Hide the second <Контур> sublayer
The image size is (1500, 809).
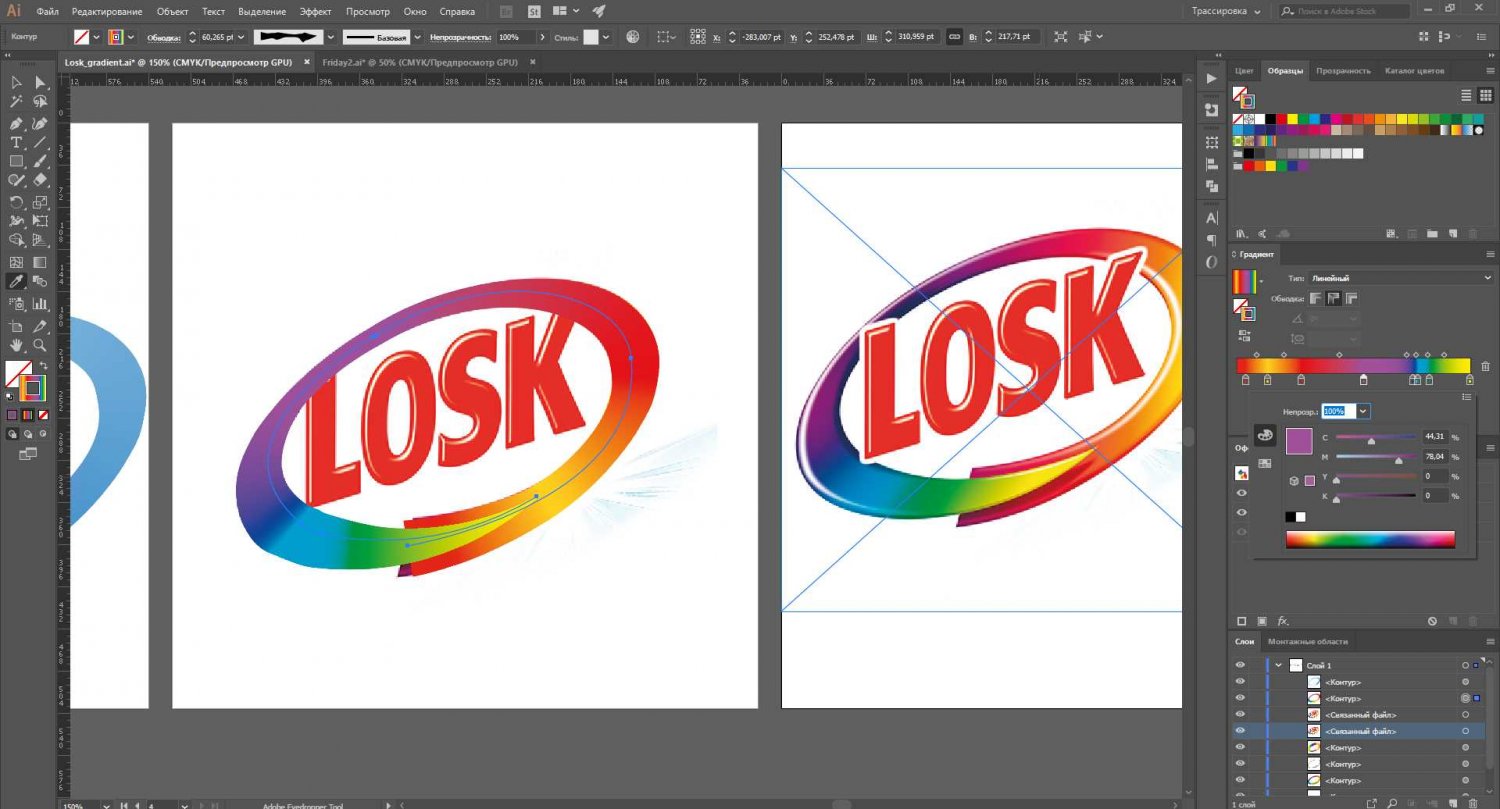[1240, 698]
